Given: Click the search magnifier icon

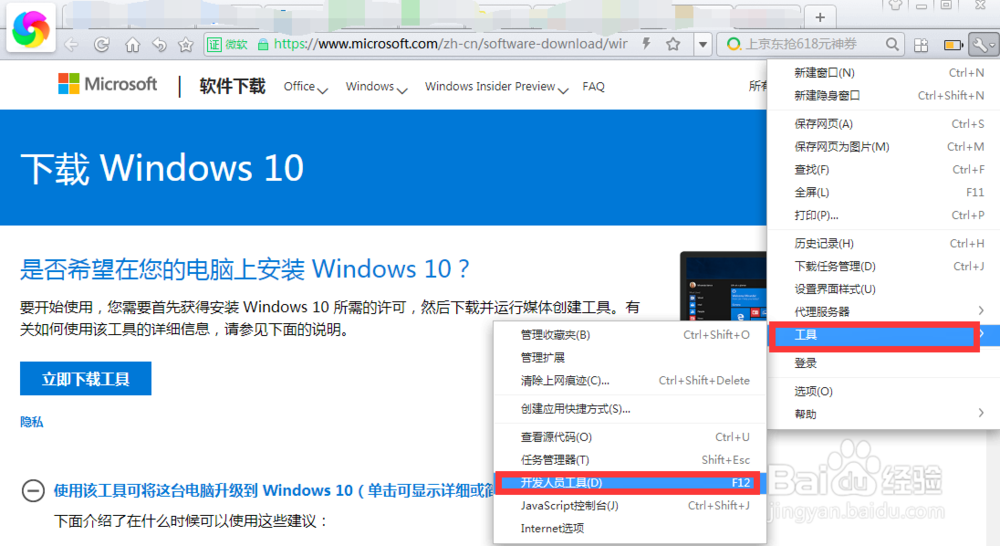Looking at the screenshot, I should (892, 44).
